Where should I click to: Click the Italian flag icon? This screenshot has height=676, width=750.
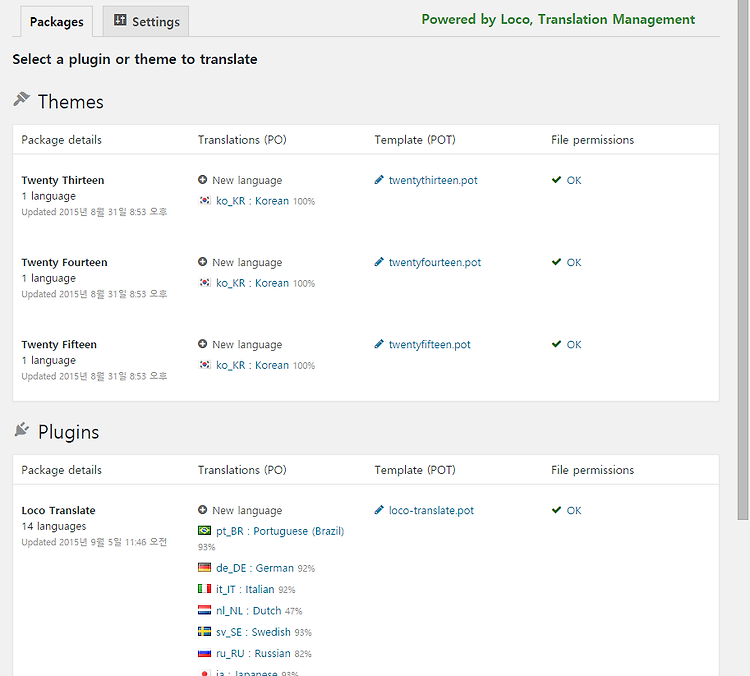[x=205, y=588]
